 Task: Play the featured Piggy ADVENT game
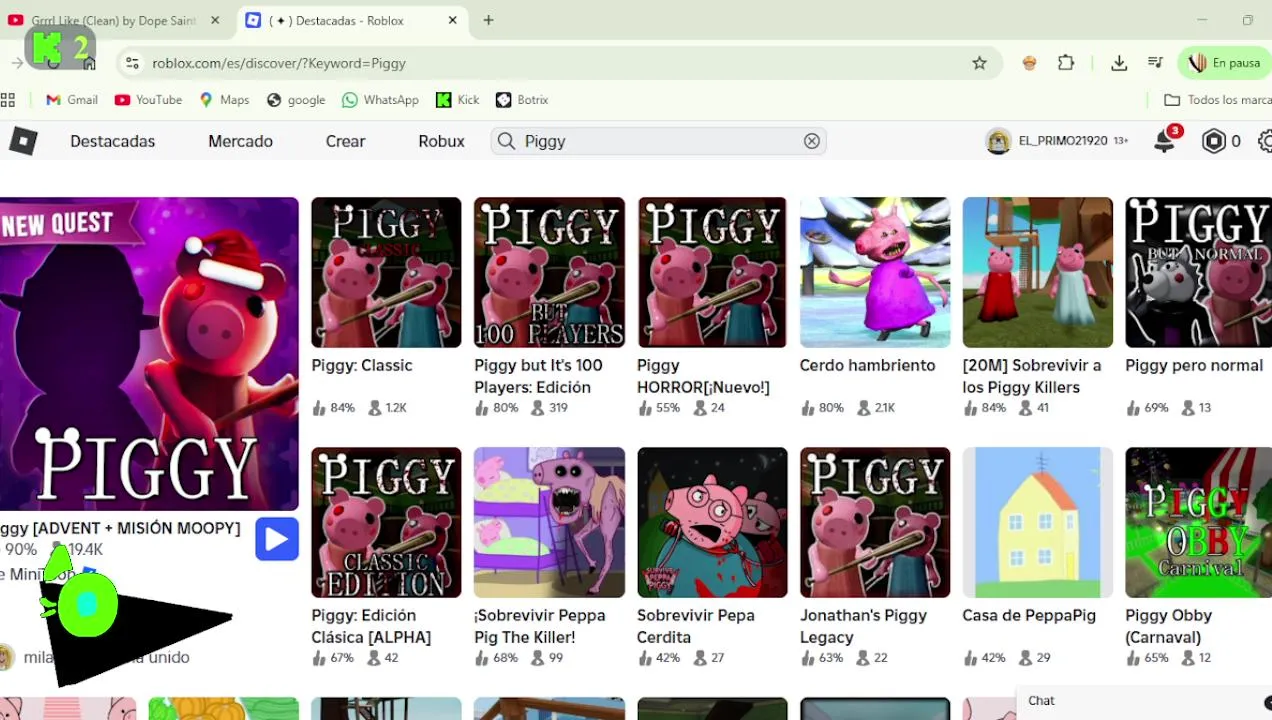point(277,539)
